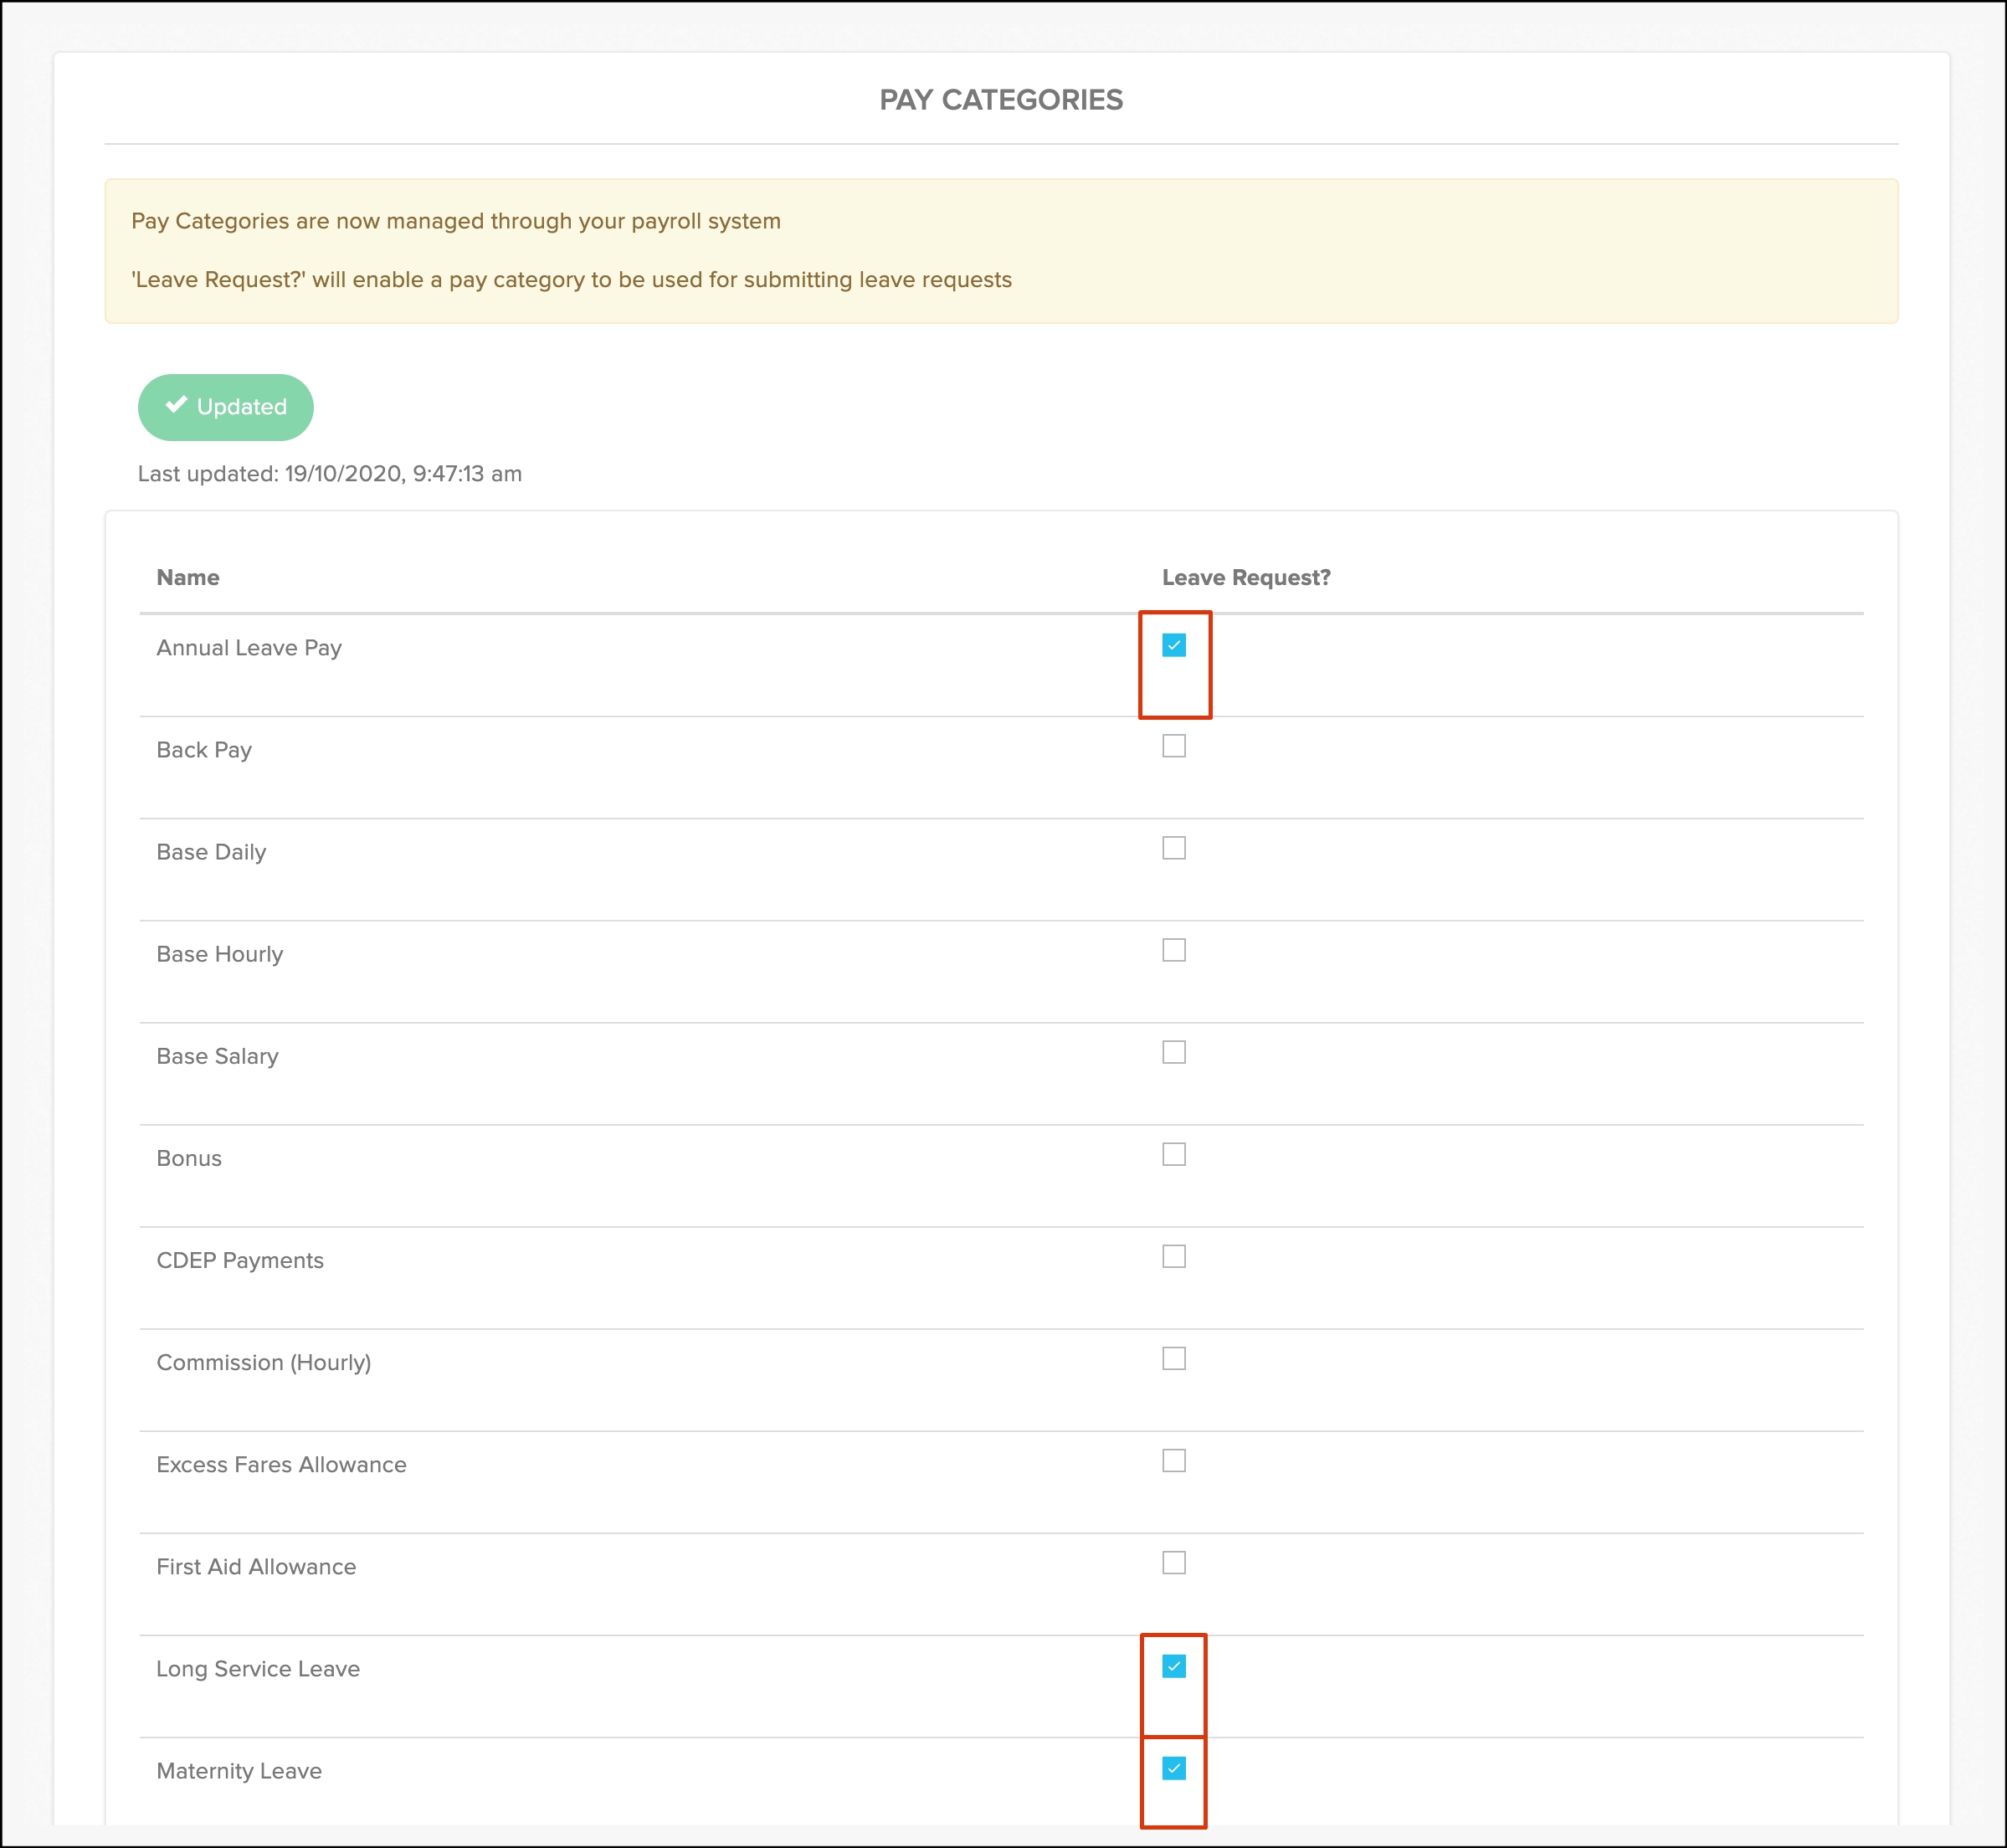
Task: Click the Leave Request? column header
Action: point(1246,578)
